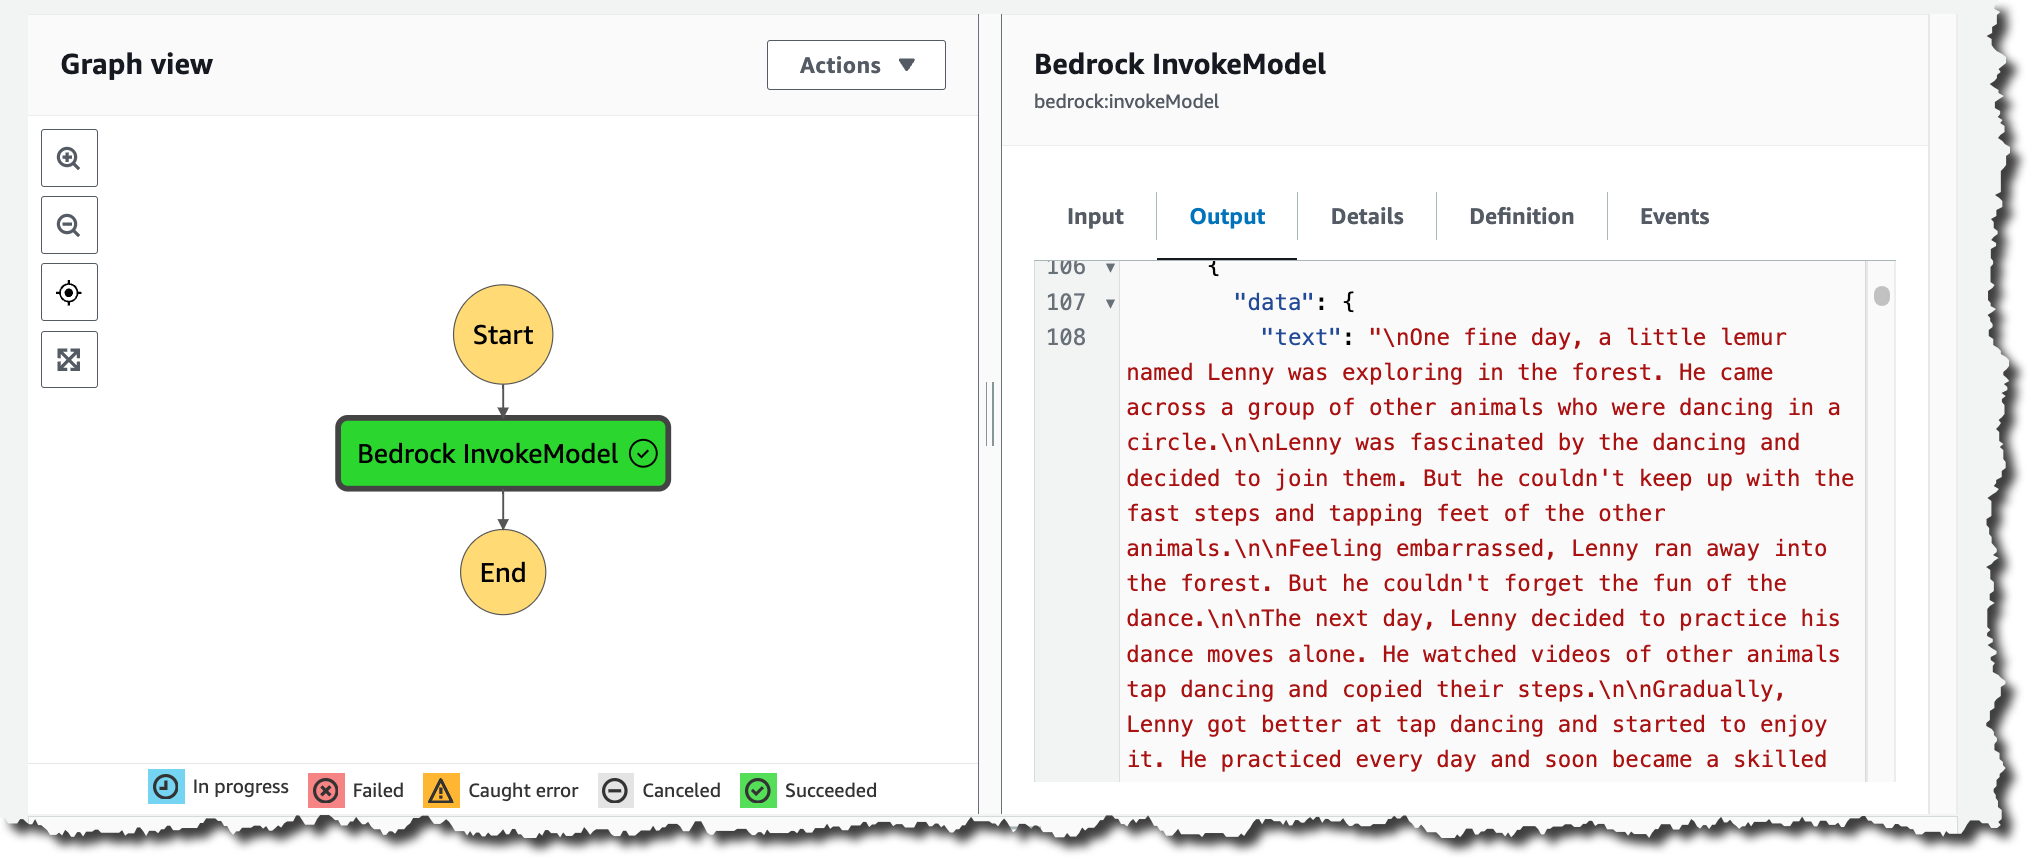Select the End node in the graph
This screenshot has height=858, width=2030.
[503, 572]
